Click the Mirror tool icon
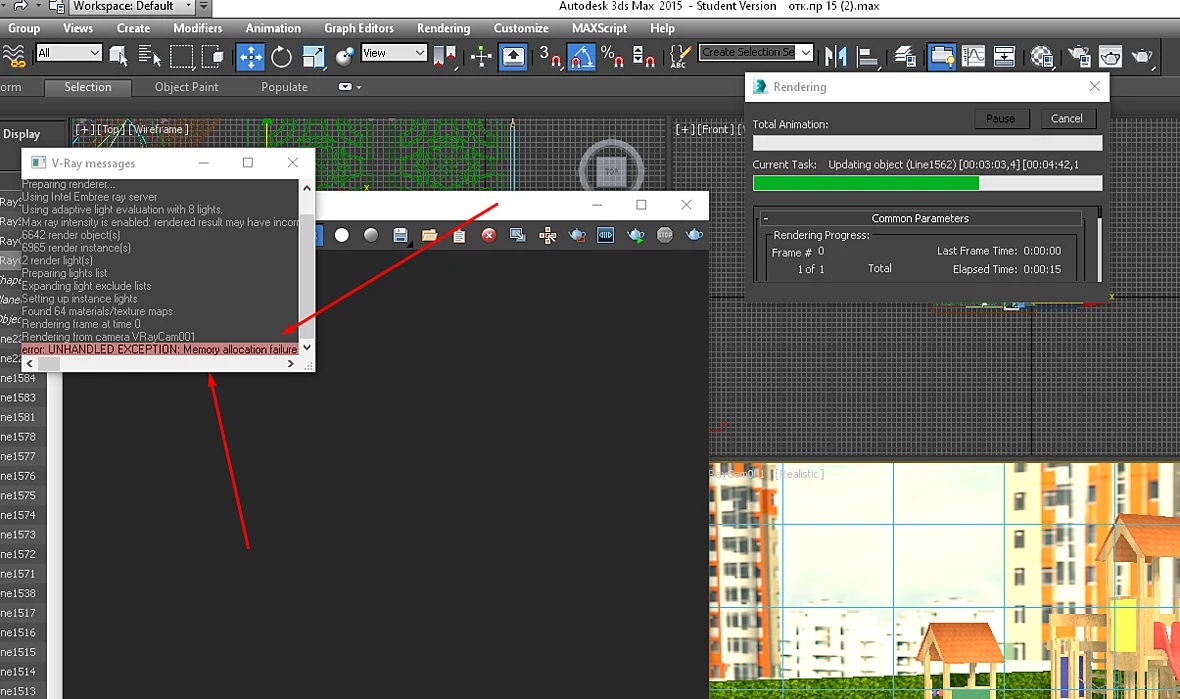This screenshot has width=1180, height=699. (x=836, y=56)
